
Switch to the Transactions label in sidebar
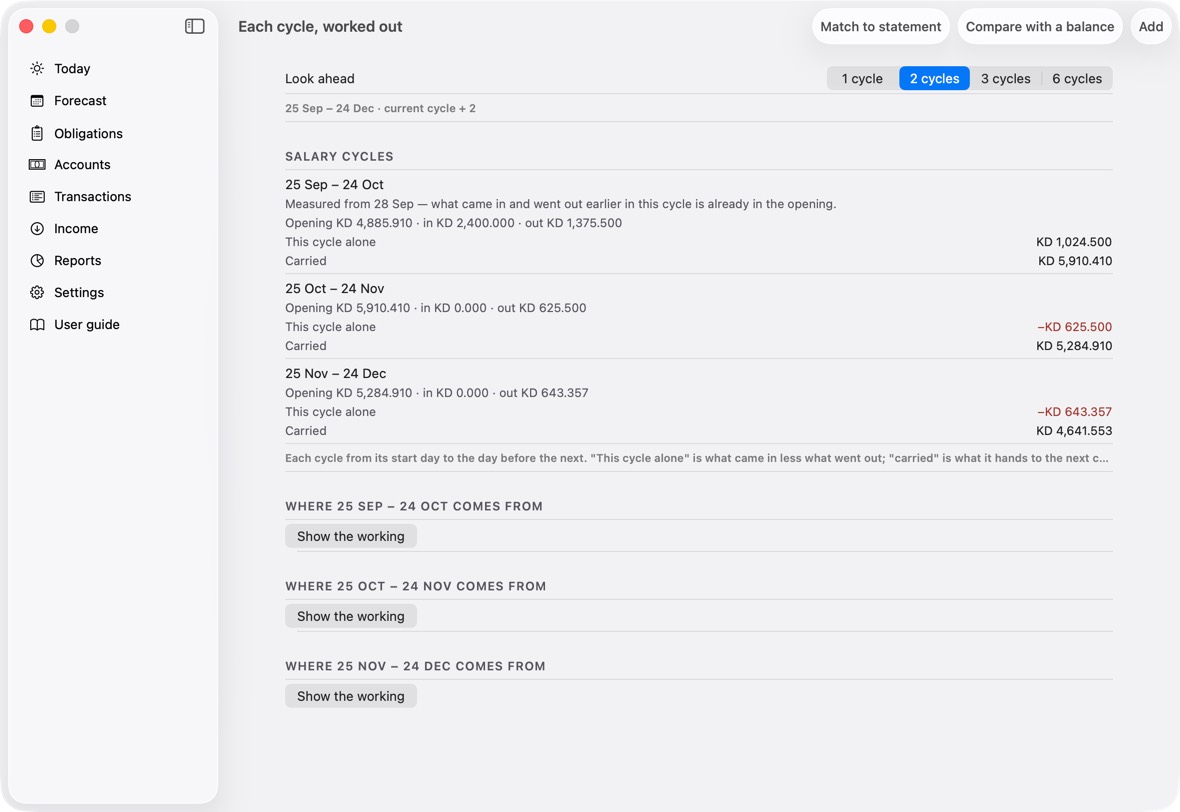pos(93,196)
